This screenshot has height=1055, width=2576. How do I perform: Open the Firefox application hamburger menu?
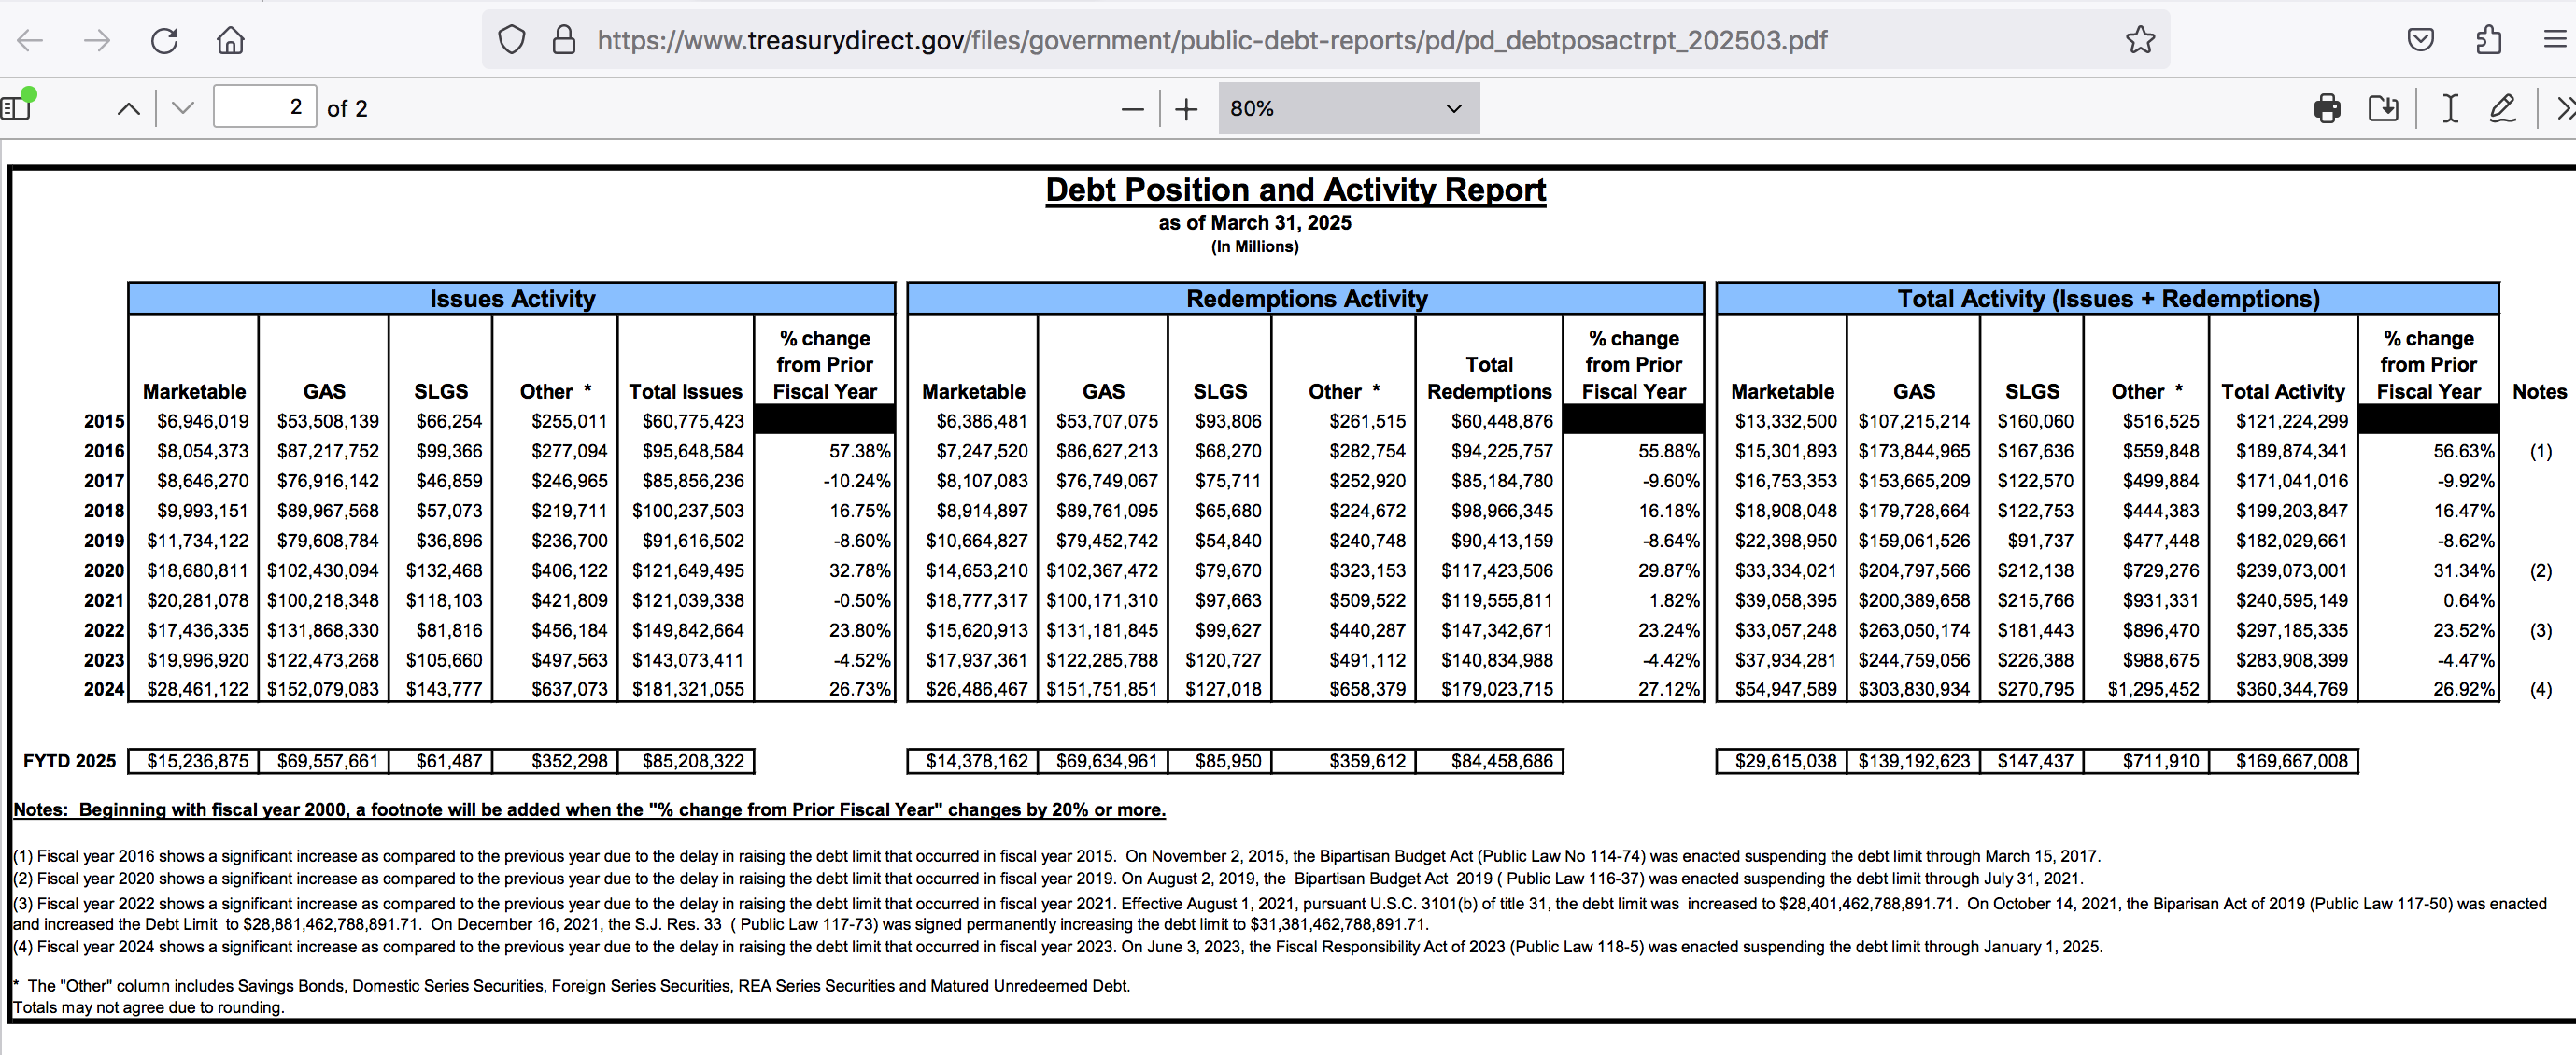(x=2554, y=40)
